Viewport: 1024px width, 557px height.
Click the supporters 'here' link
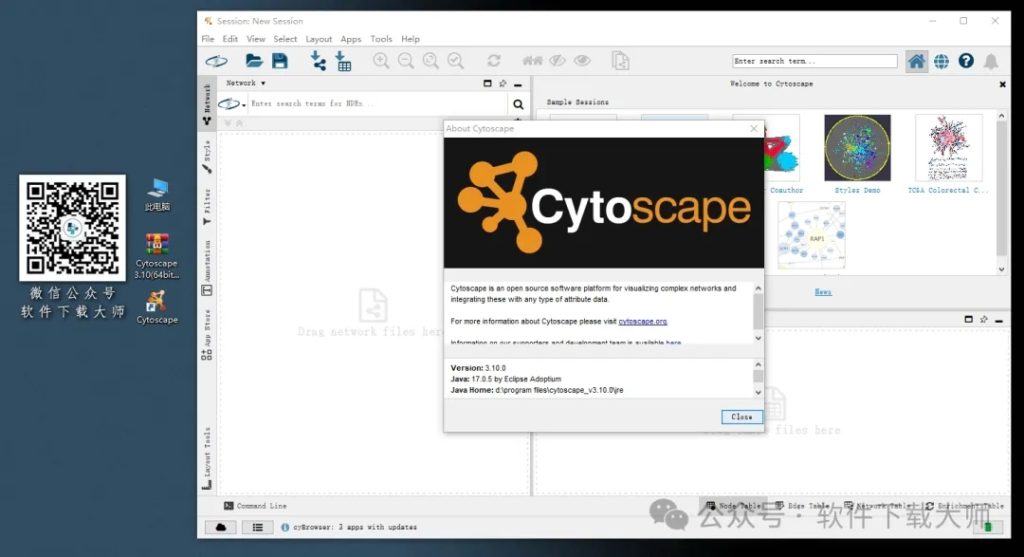point(673,342)
